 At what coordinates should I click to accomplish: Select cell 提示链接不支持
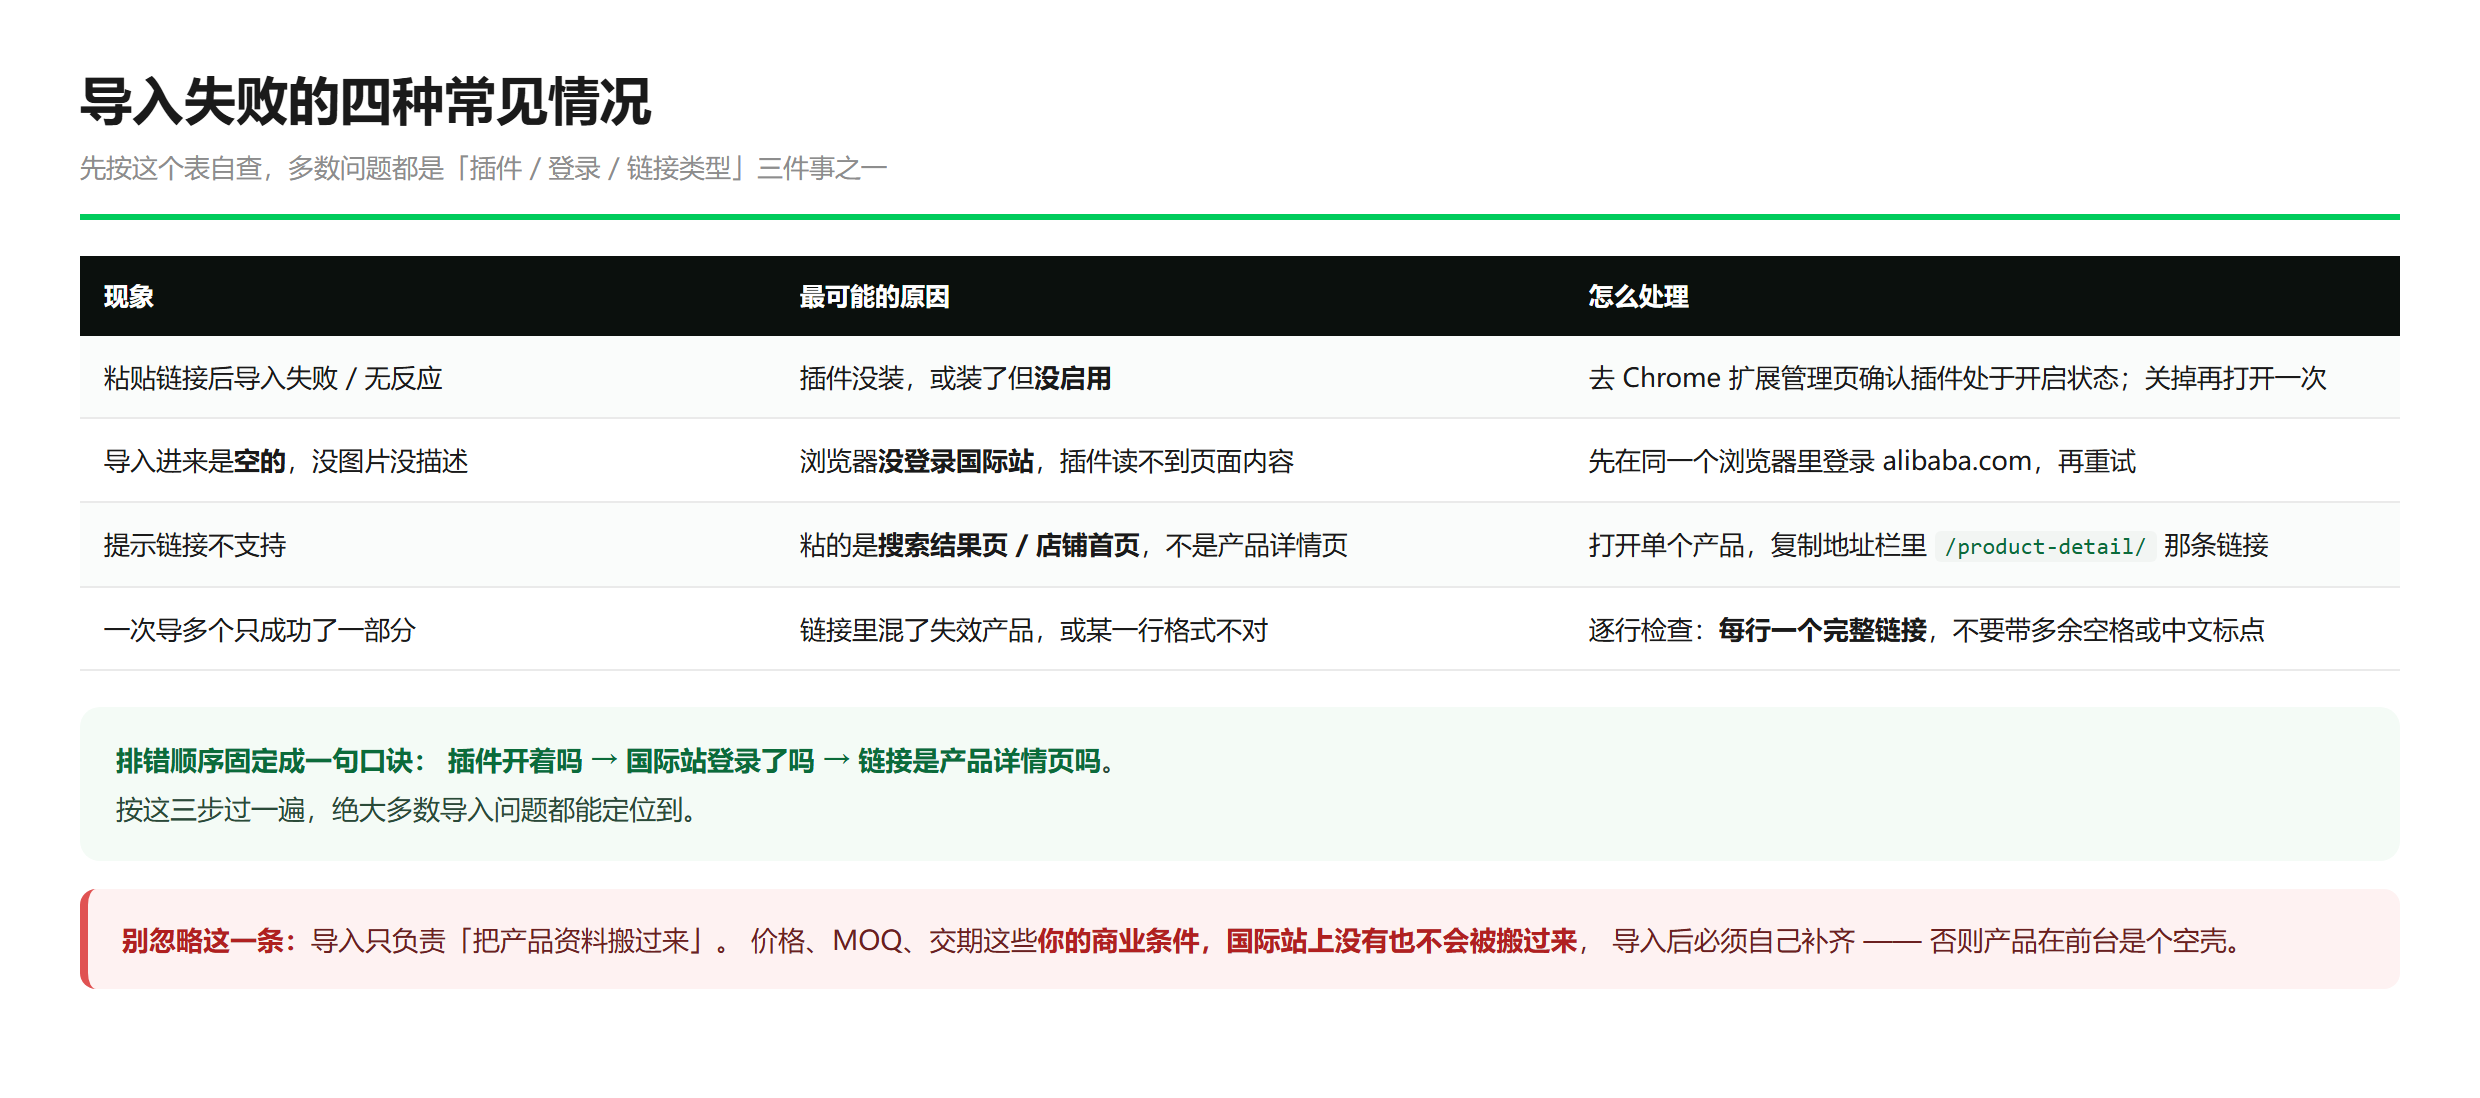[x=428, y=545]
